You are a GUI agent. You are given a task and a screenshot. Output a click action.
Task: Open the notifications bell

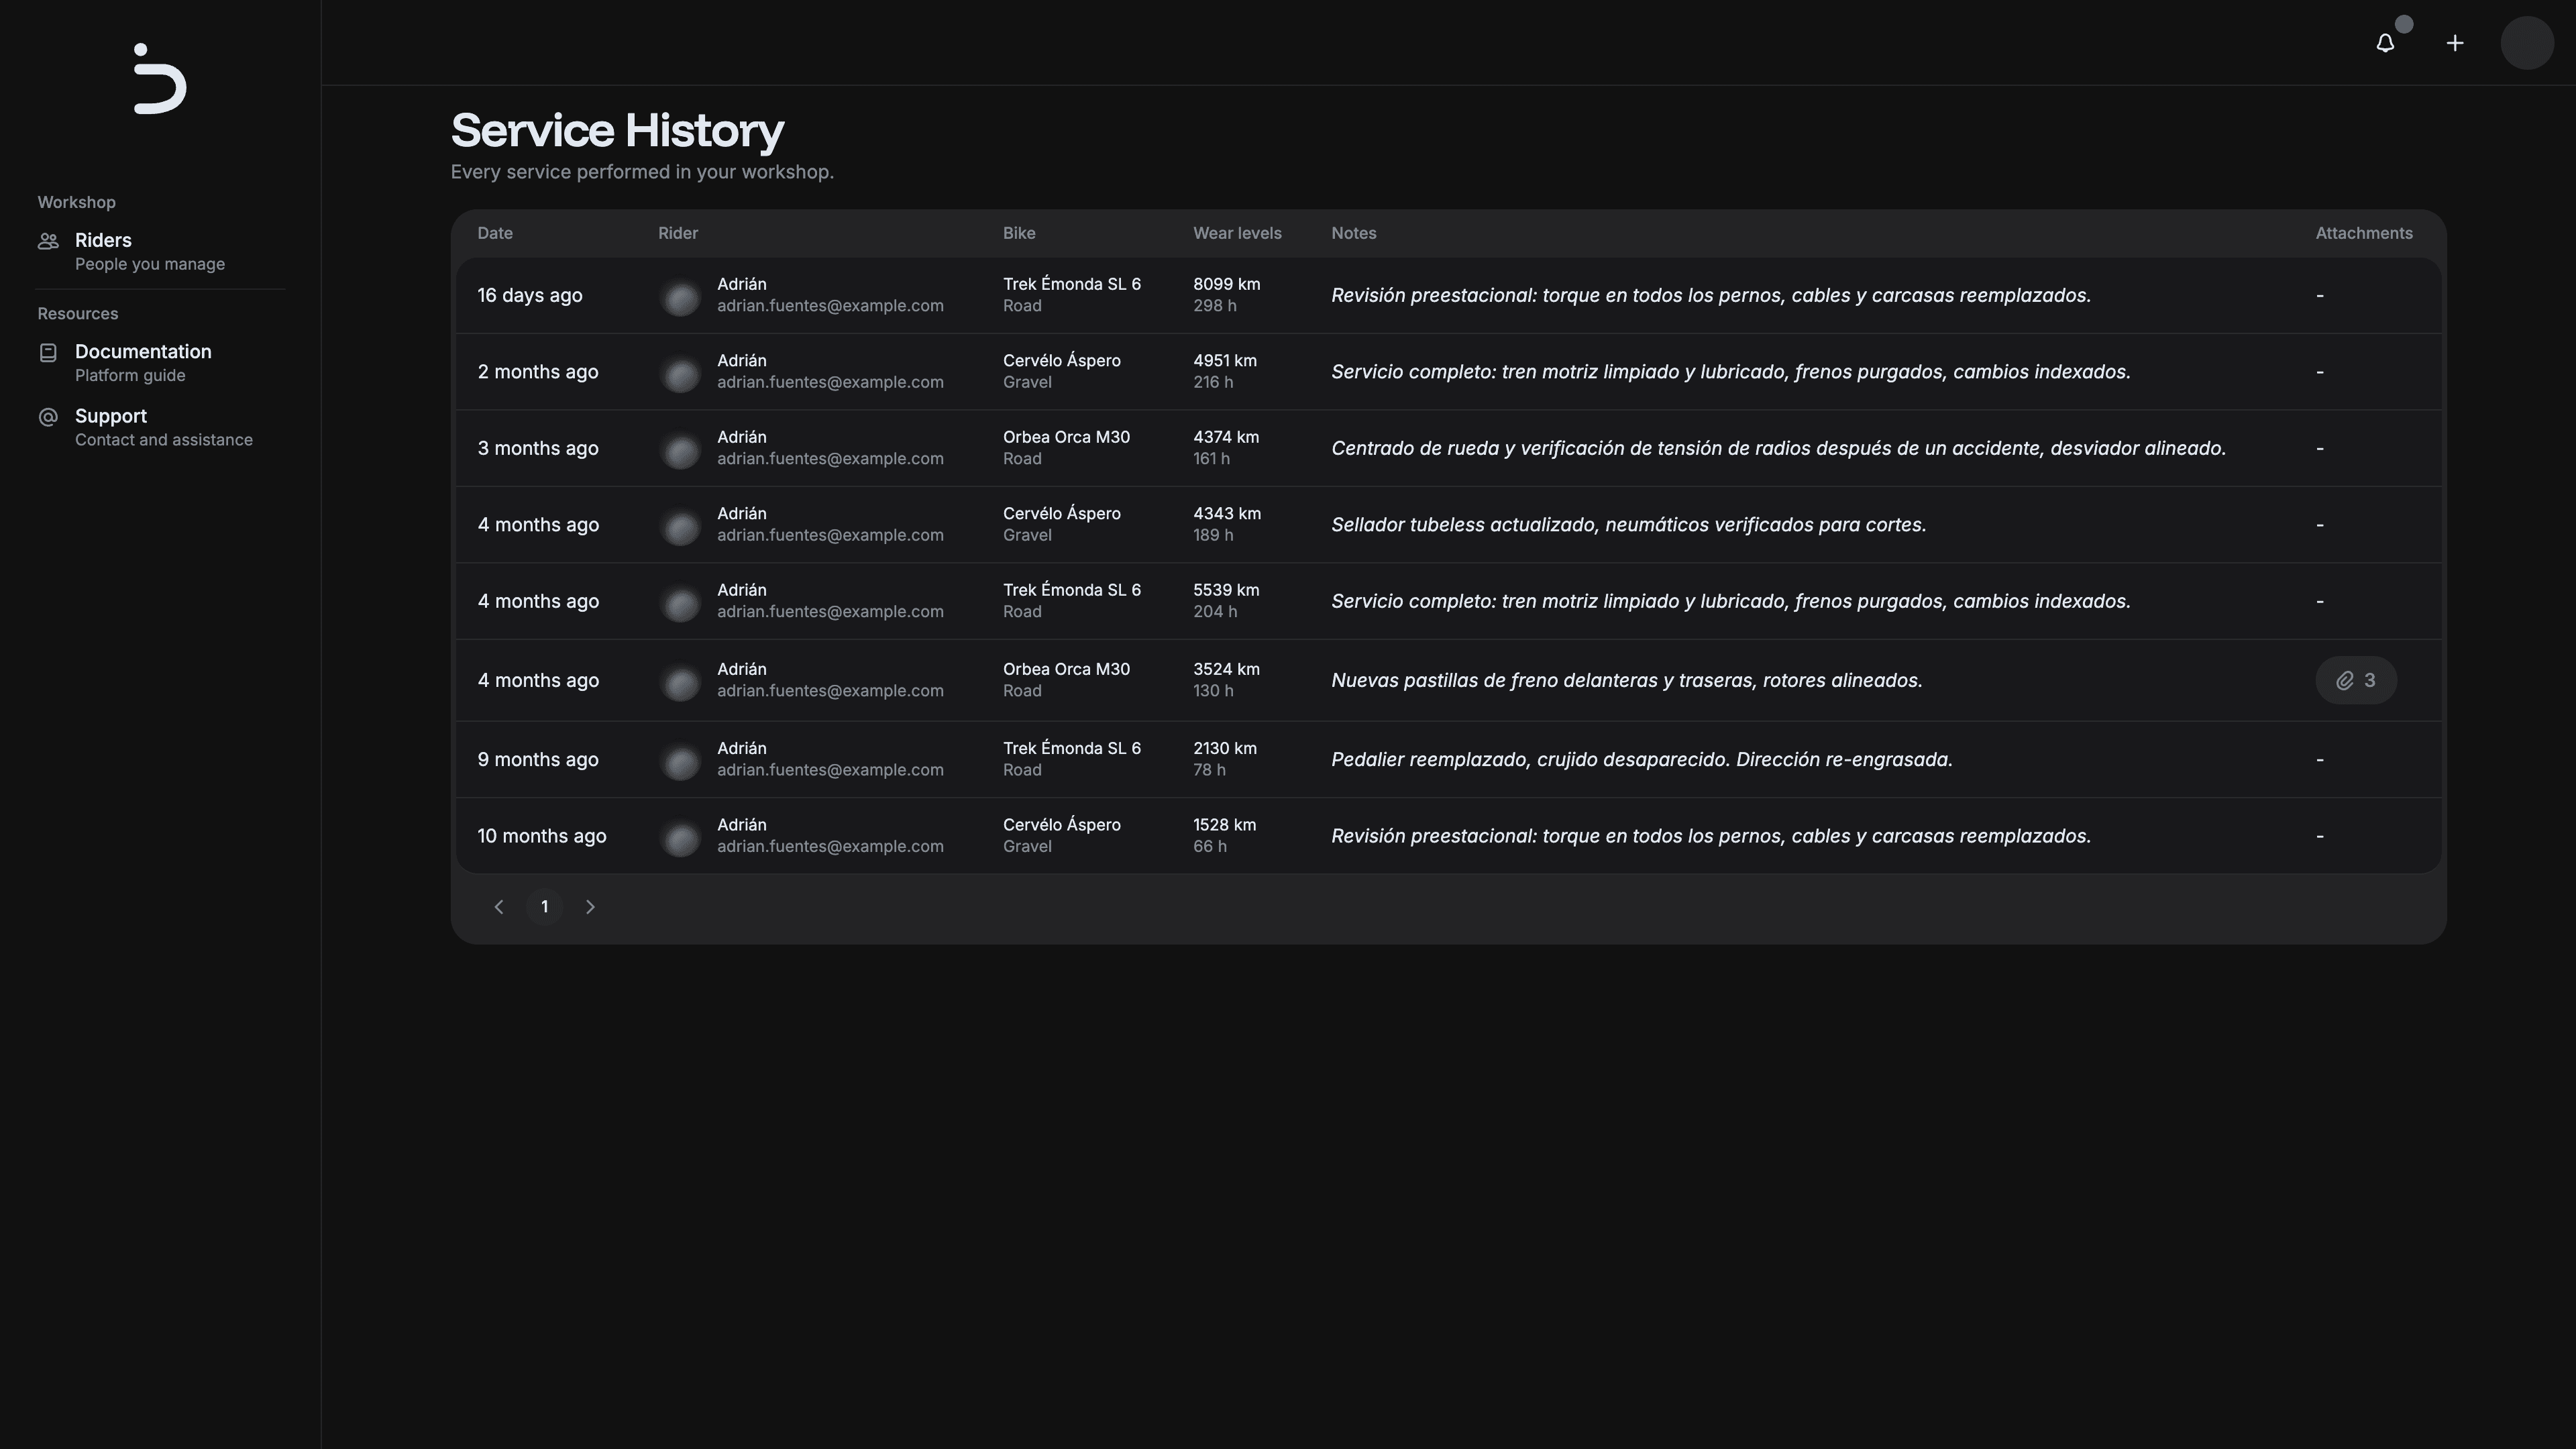(2385, 43)
